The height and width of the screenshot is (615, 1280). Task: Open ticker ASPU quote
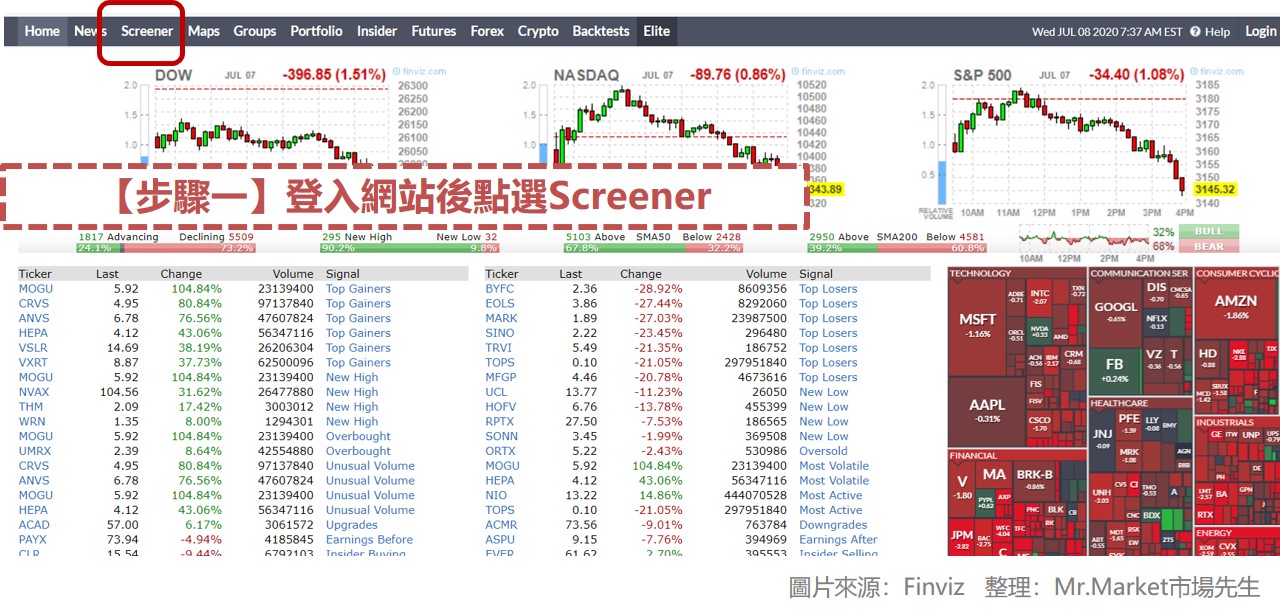pos(500,540)
